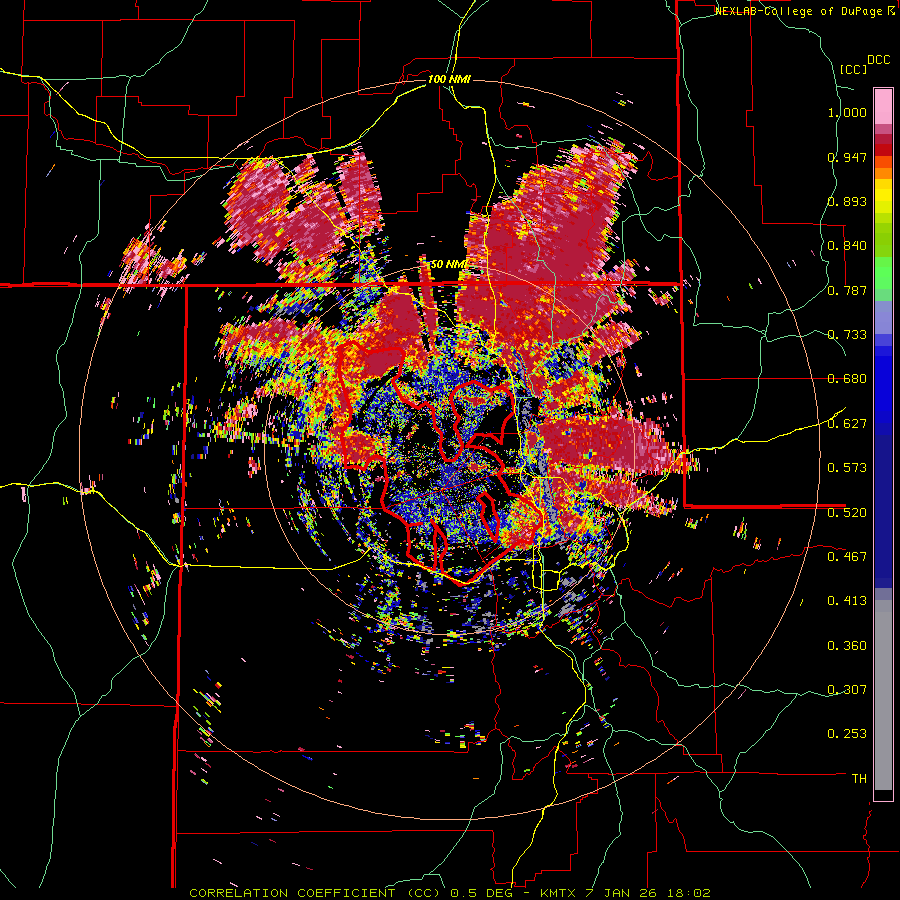This screenshot has height=900, width=900.
Task: Click the 1.000 scale value
Action: 847,112
